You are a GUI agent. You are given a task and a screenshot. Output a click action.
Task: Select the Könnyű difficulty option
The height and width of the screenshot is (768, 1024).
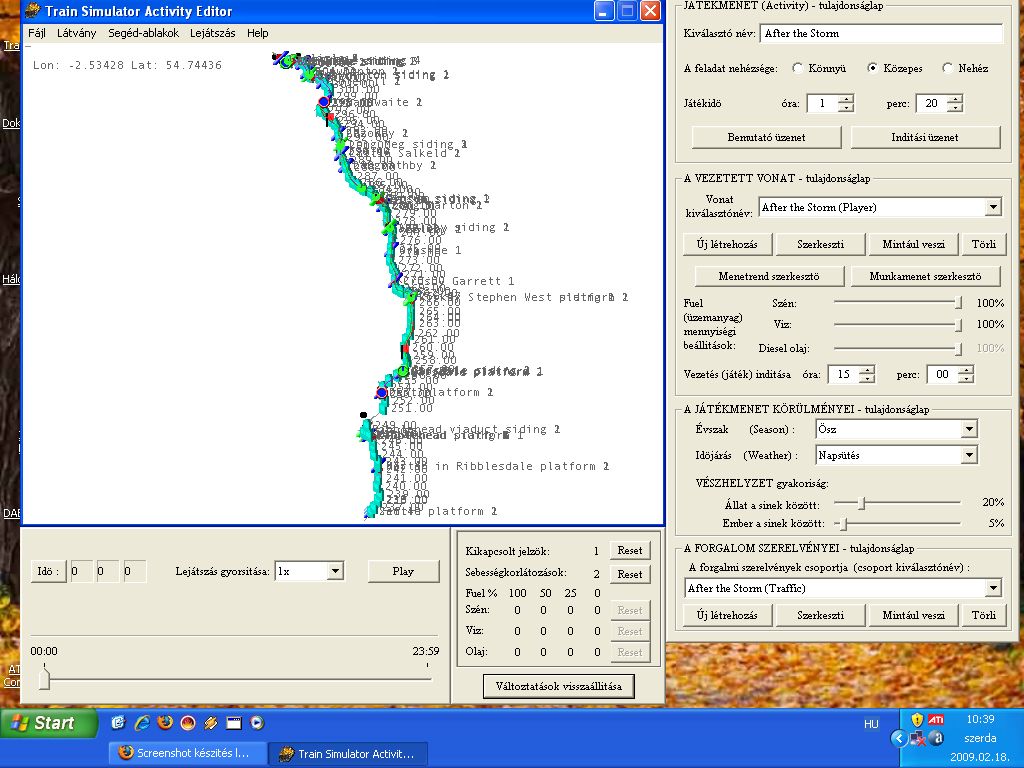tap(797, 68)
